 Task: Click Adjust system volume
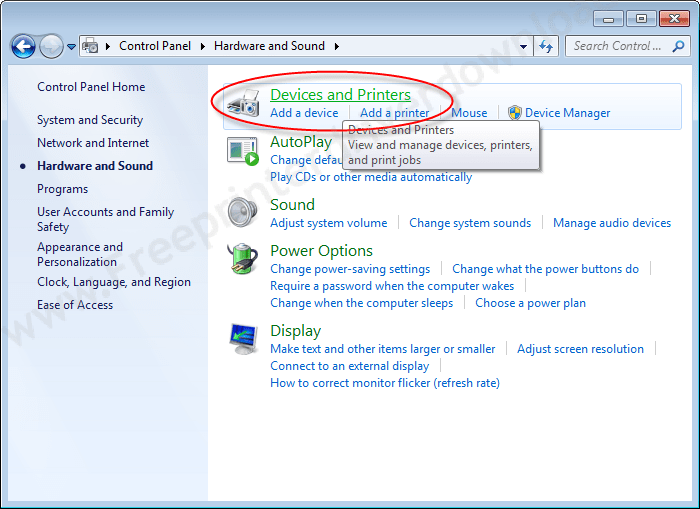329,223
